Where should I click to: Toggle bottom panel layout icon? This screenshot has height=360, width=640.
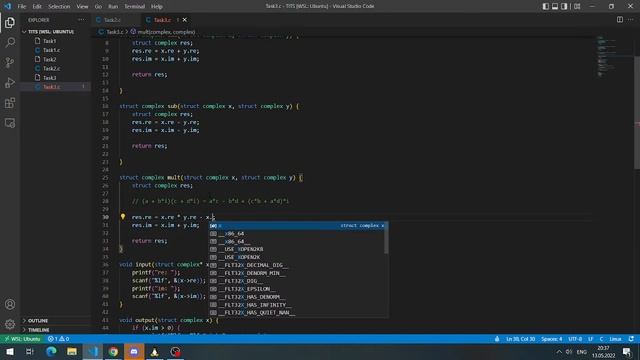click(555, 6)
